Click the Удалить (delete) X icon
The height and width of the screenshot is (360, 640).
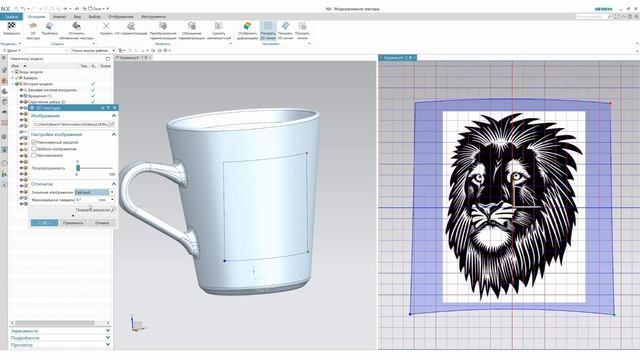[106, 26]
